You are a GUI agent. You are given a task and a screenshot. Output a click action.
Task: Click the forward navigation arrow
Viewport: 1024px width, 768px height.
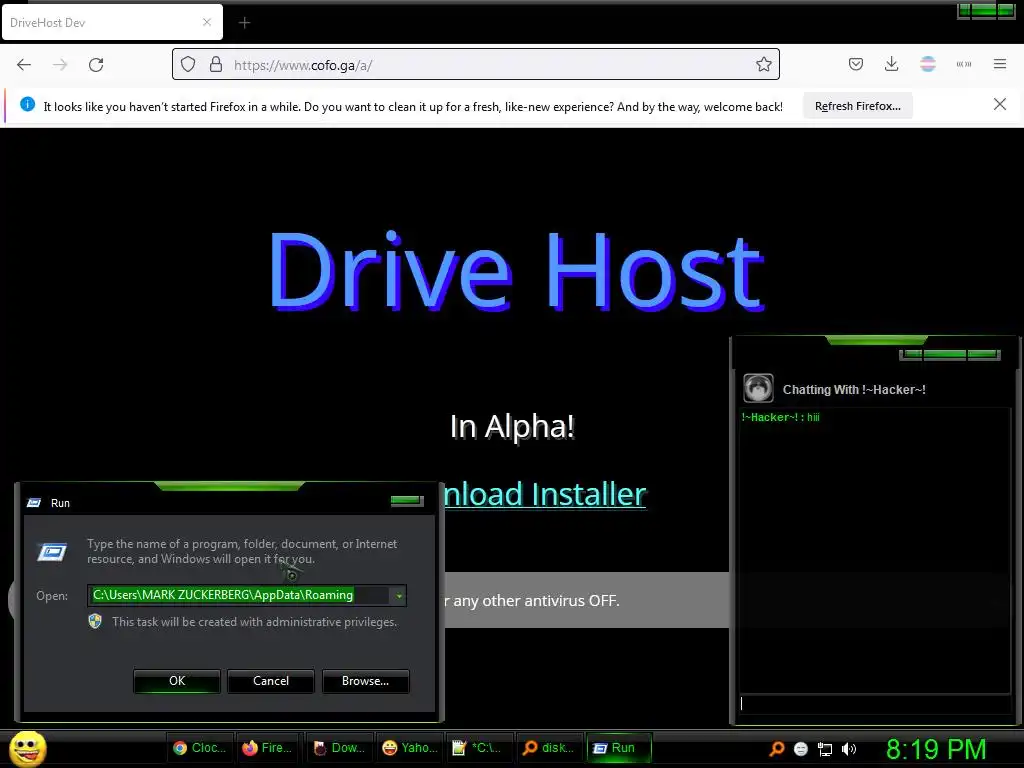click(x=60, y=65)
